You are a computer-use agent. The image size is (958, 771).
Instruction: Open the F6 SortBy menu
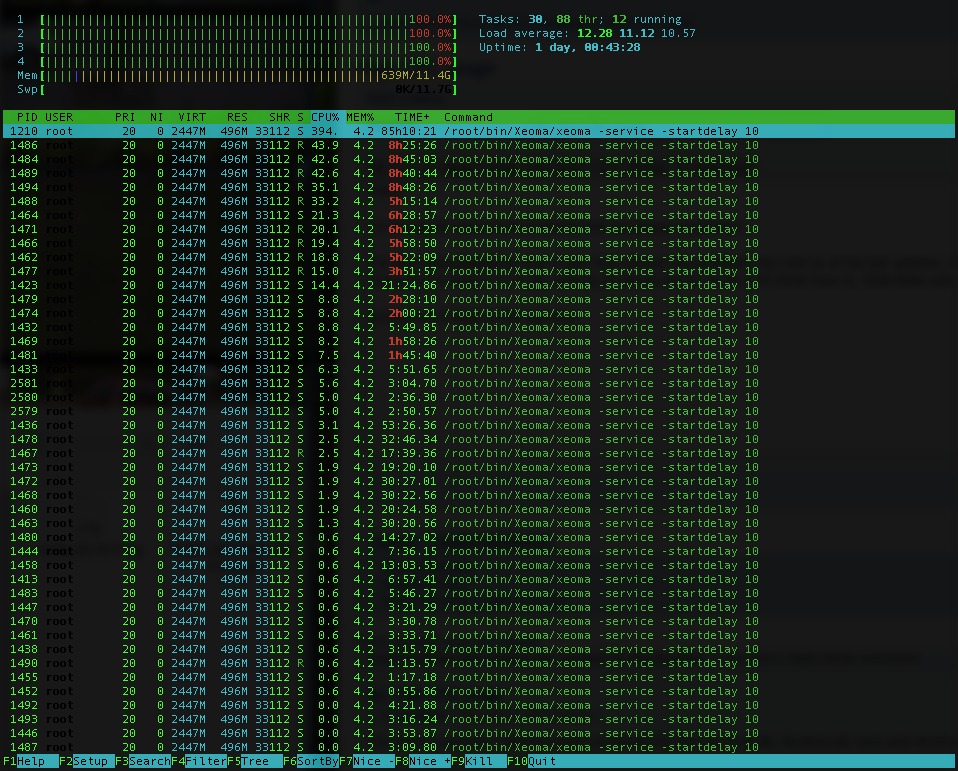[311, 761]
